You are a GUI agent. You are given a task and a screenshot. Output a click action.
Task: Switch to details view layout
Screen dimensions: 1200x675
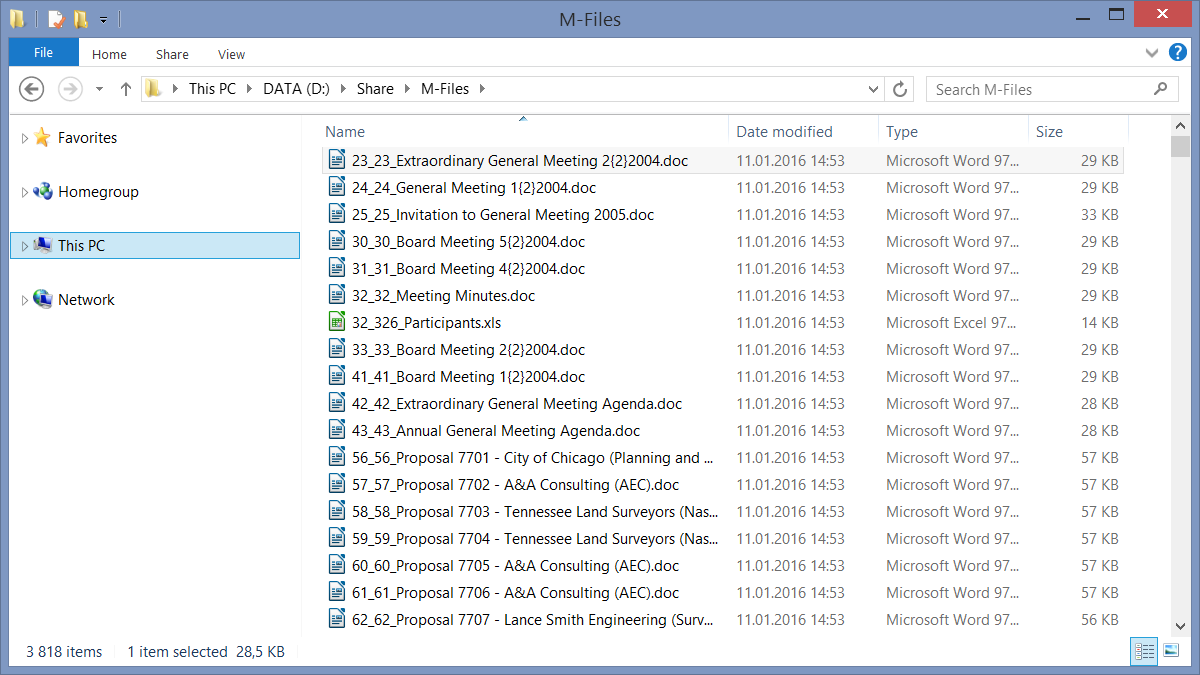(x=1144, y=651)
